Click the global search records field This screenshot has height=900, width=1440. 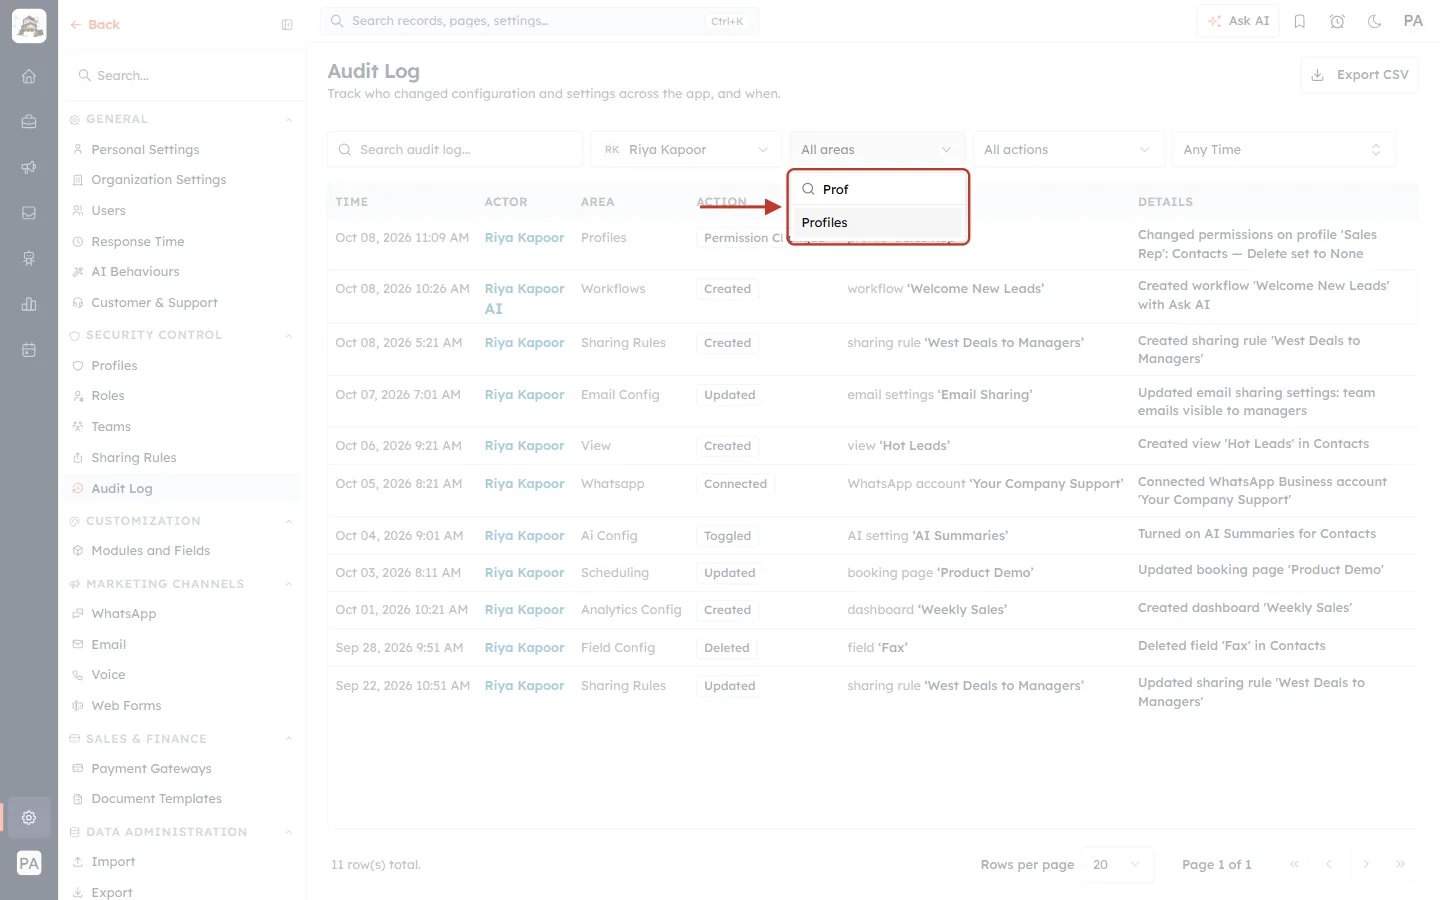[539, 21]
